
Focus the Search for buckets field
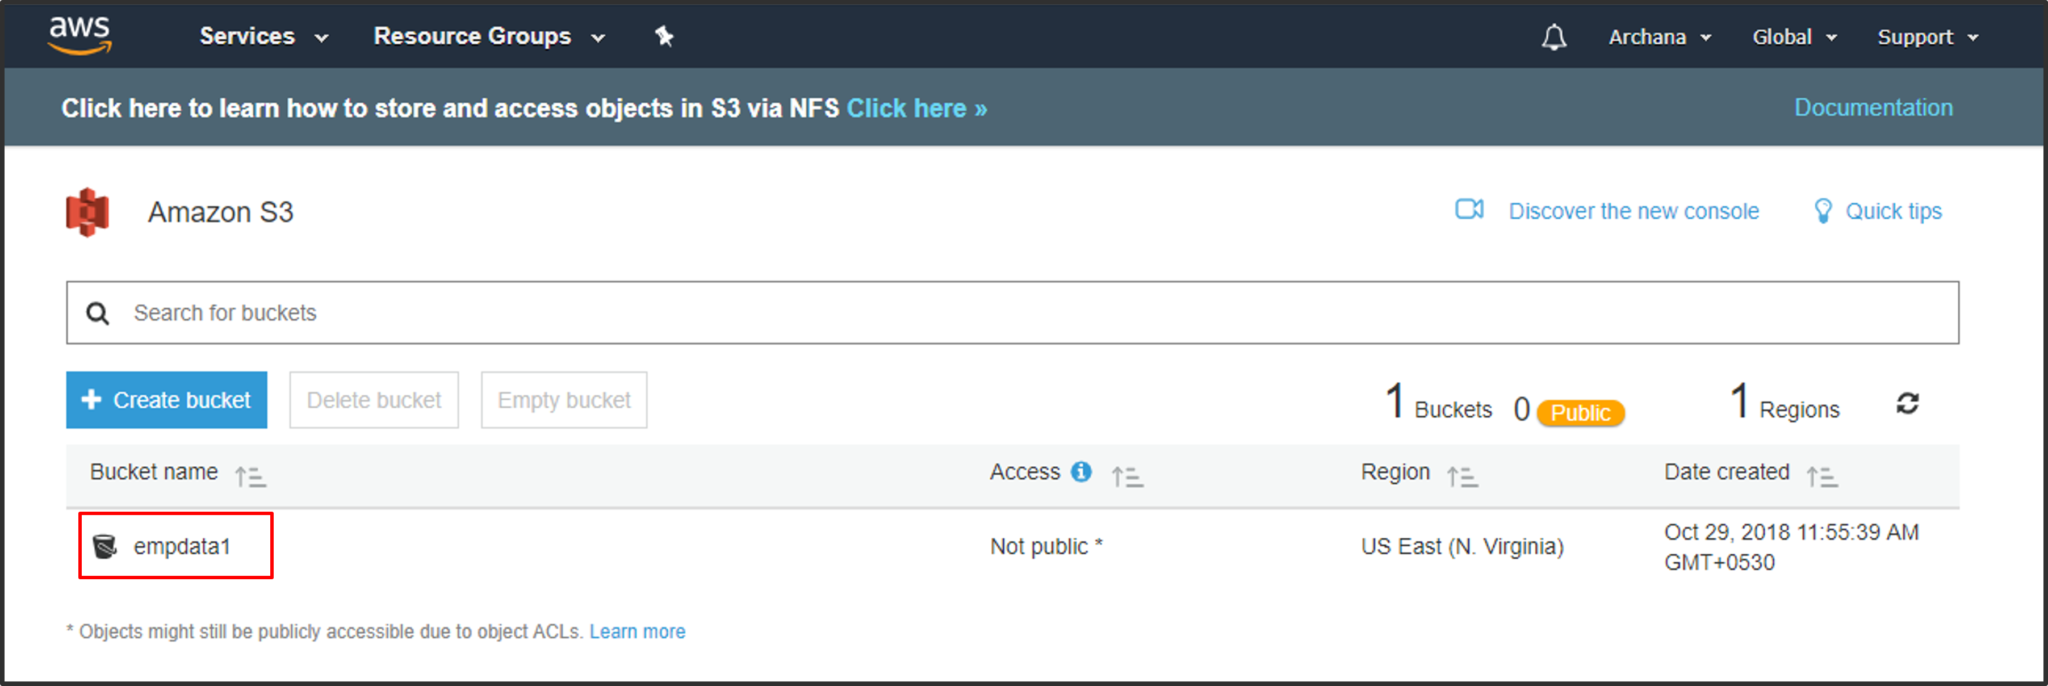click(x=1012, y=313)
